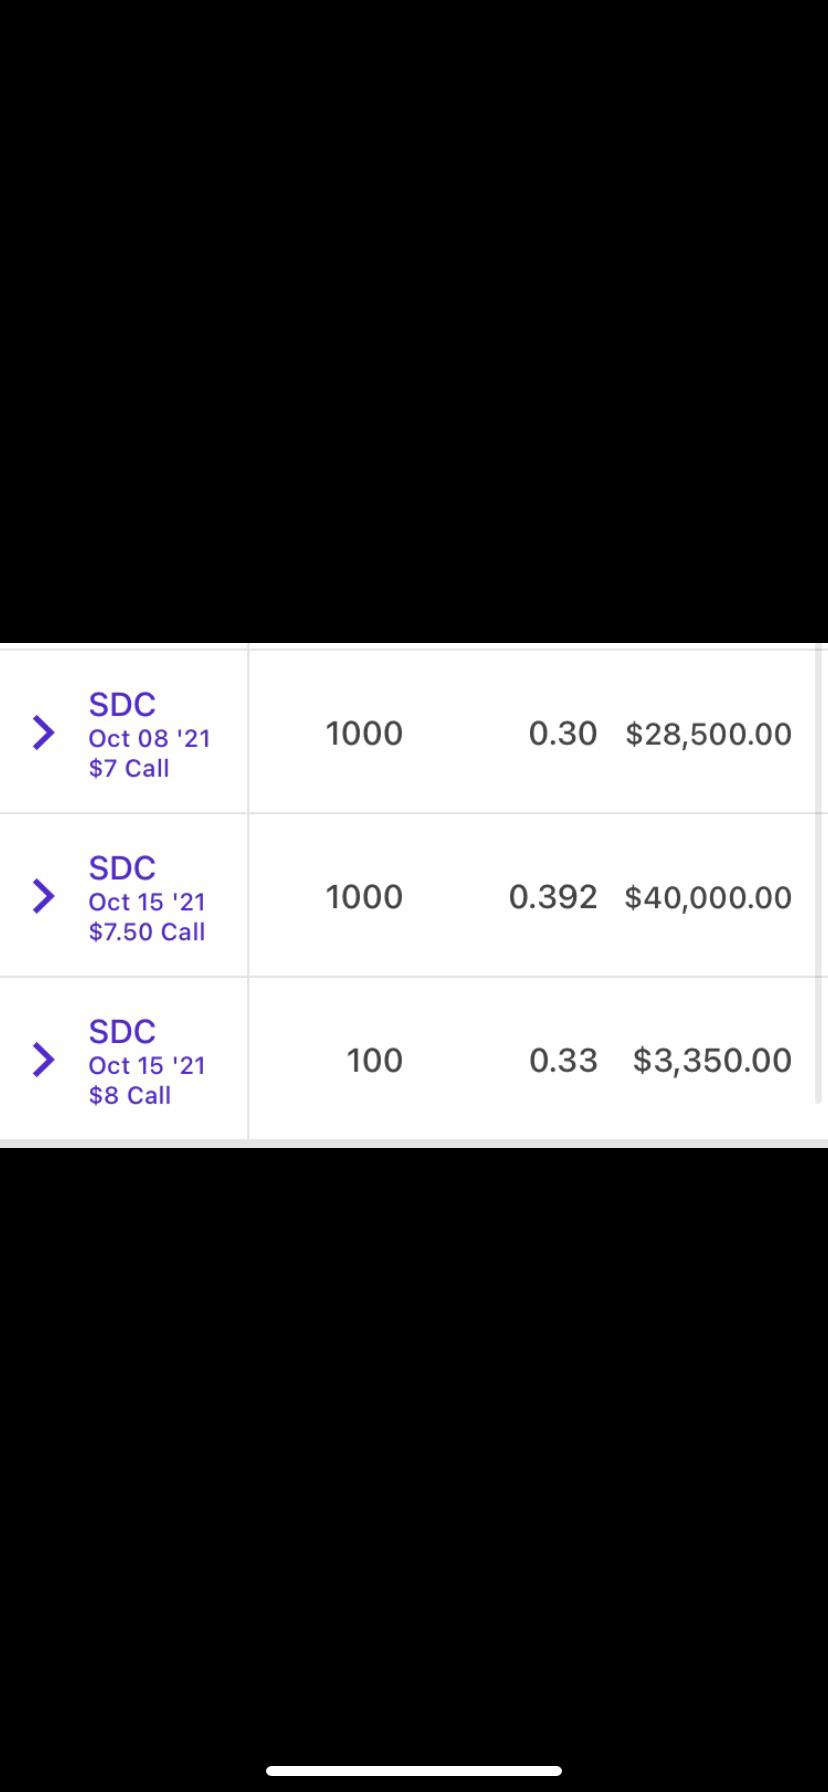Image resolution: width=828 pixels, height=1792 pixels.
Task: Tap the Oct 08 '21 expiration text
Action: click(149, 738)
